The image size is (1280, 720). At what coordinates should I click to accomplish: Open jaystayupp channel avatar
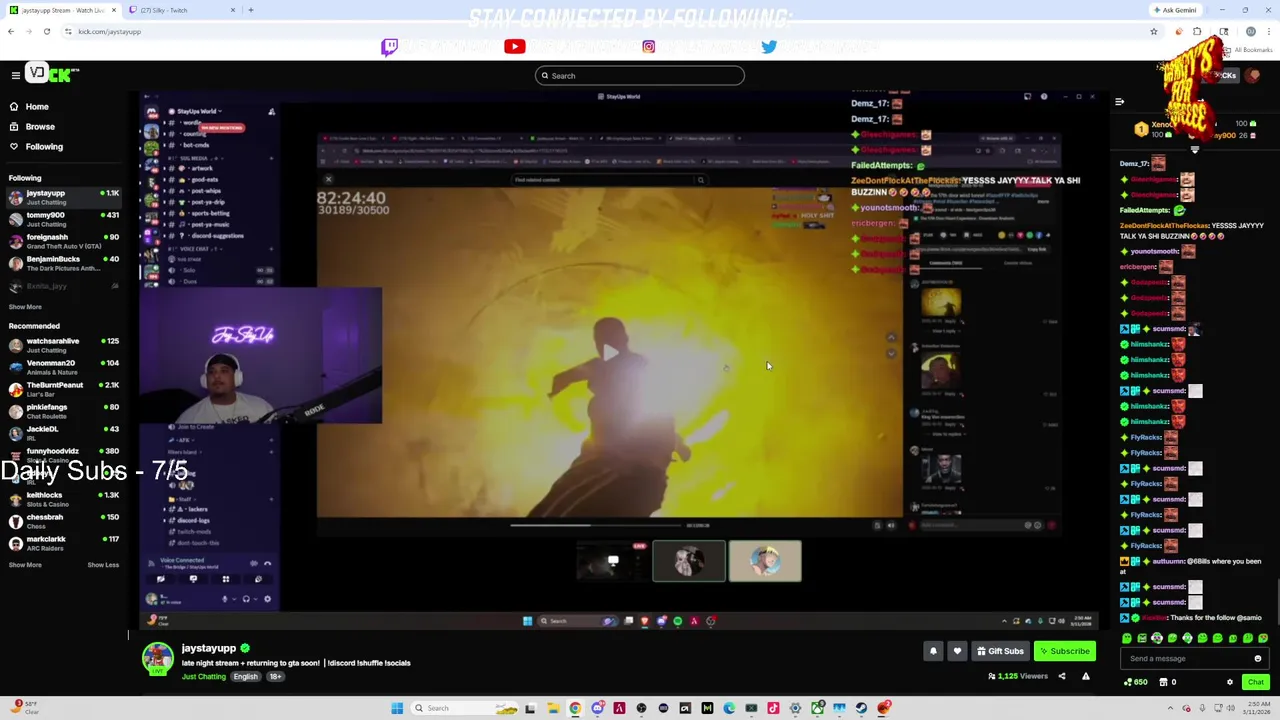[157, 659]
